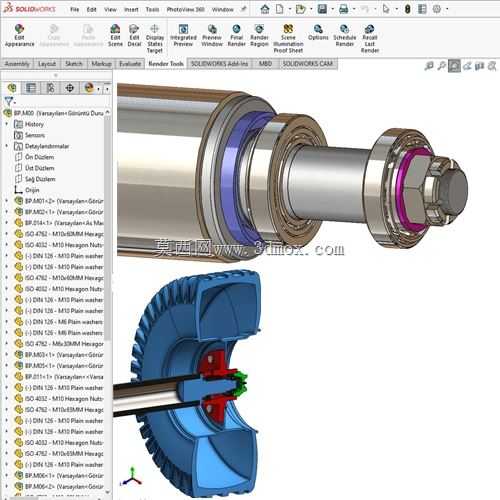Click the Print icon
500x500 pixels.
click(x=343, y=9)
